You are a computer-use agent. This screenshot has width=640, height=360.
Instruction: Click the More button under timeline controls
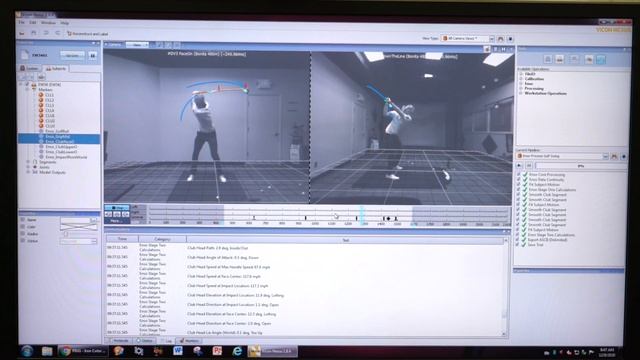(x=117, y=221)
